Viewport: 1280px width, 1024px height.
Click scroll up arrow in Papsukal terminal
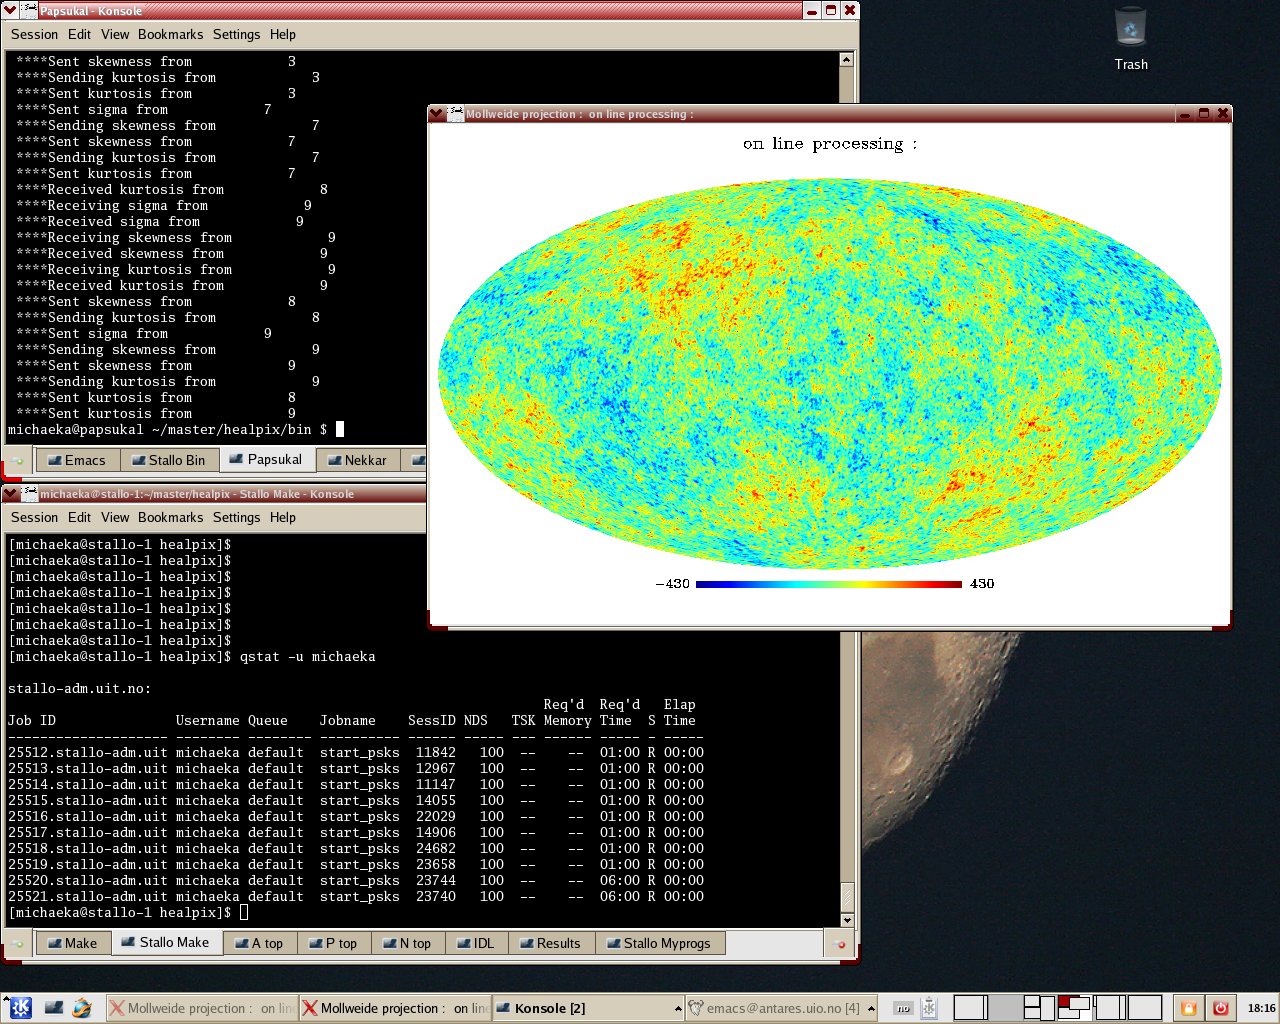[x=846, y=59]
